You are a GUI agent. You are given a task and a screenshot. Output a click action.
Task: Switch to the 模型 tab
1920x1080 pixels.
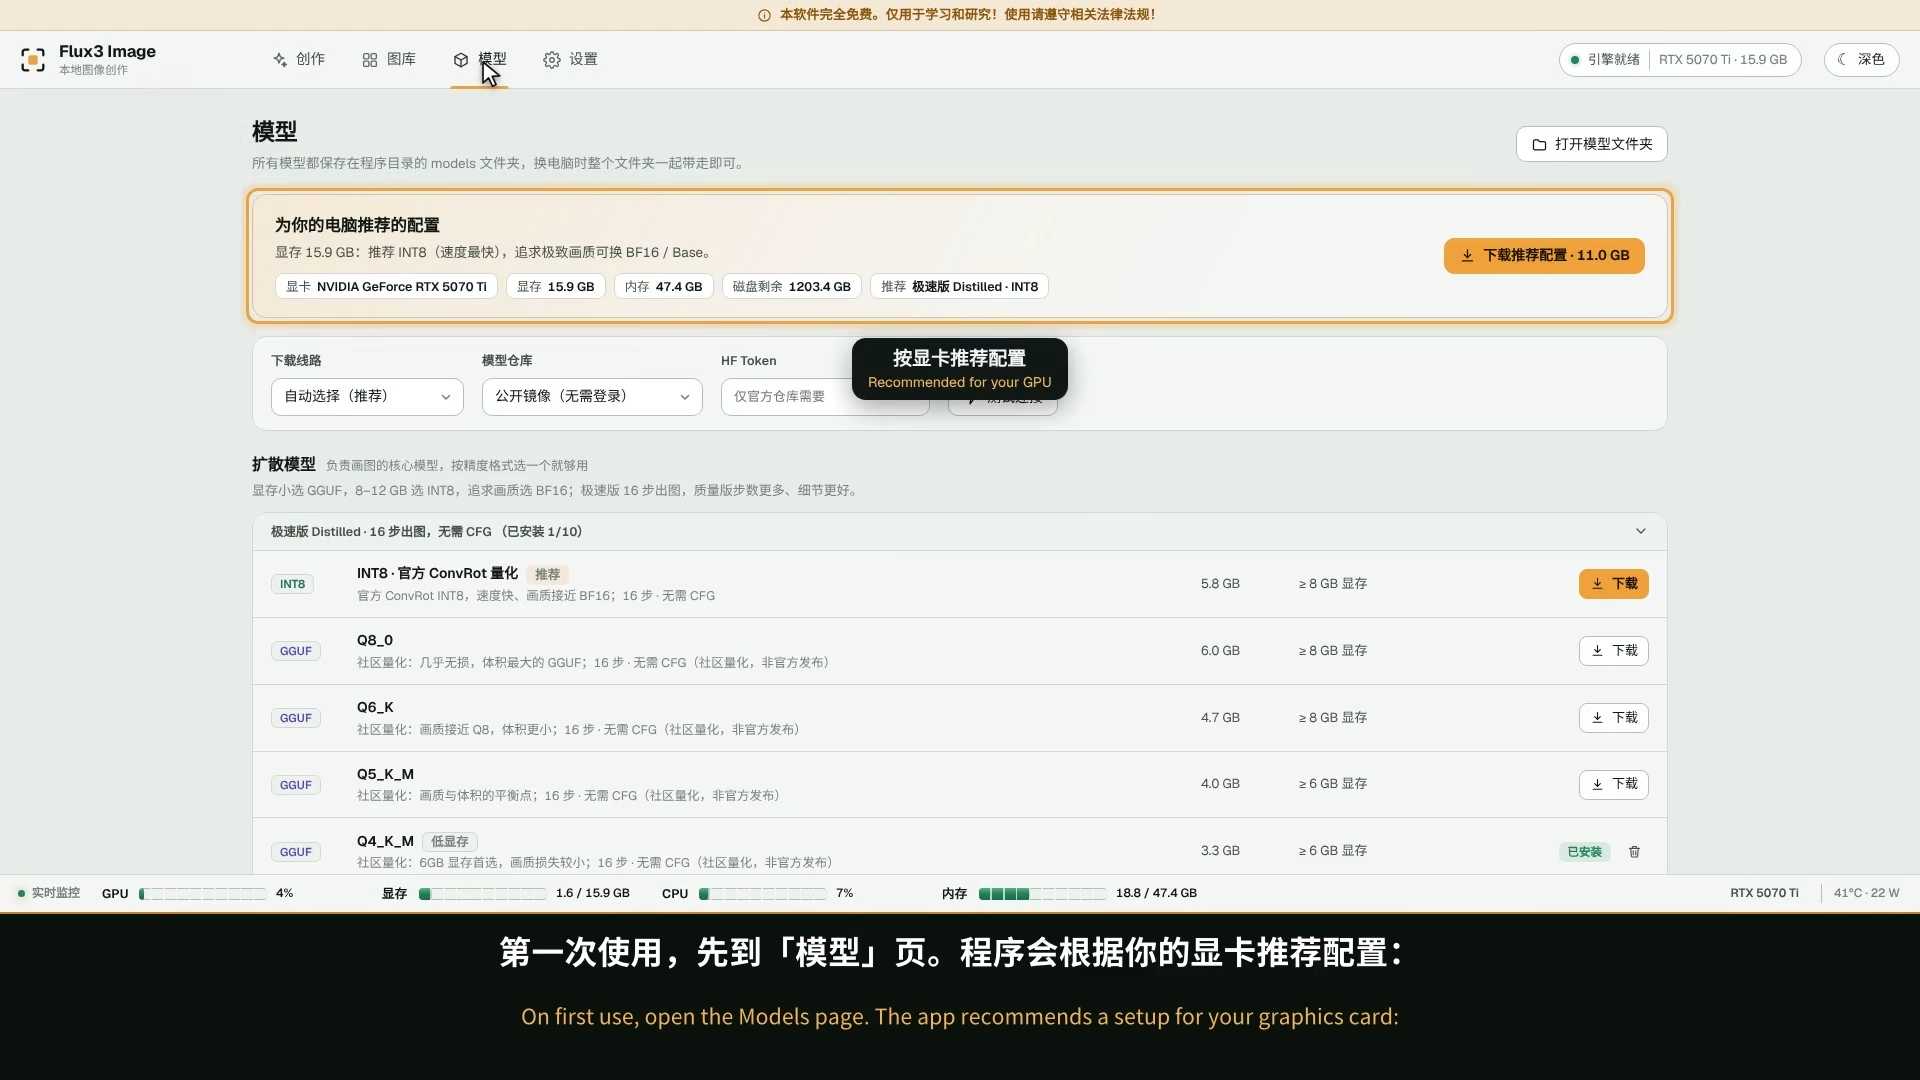coord(479,60)
